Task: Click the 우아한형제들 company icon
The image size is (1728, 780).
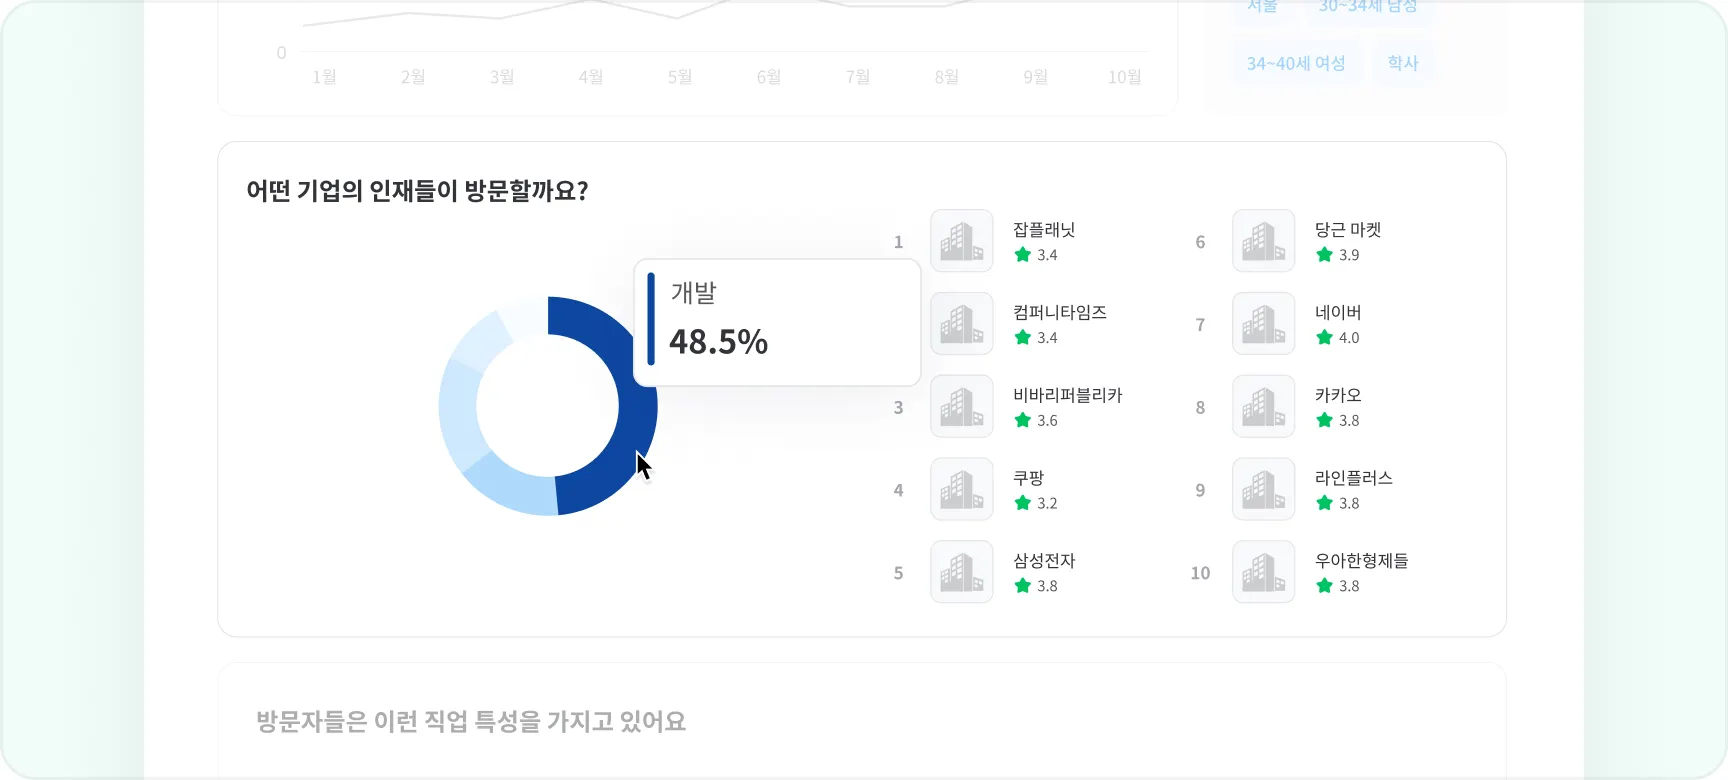Action: click(1264, 573)
